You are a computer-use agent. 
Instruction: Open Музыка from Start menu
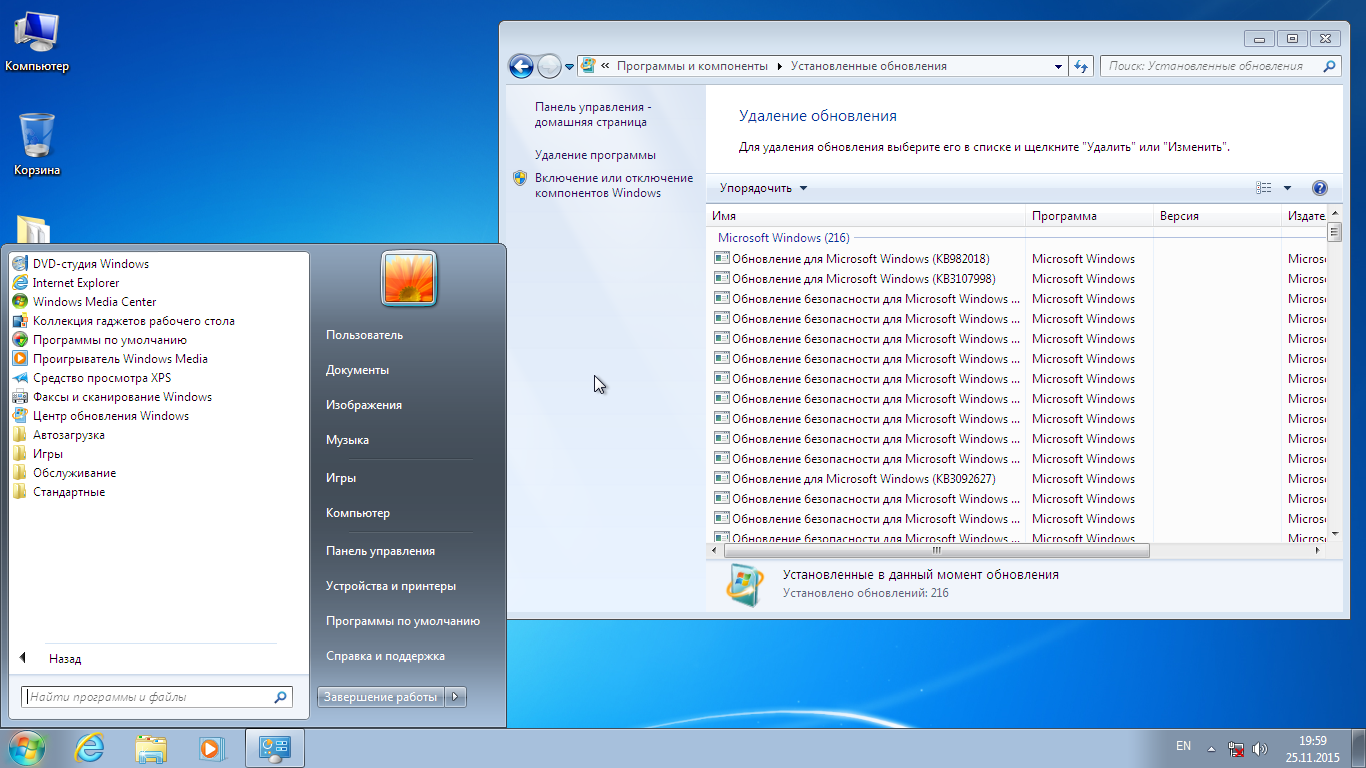pos(347,440)
